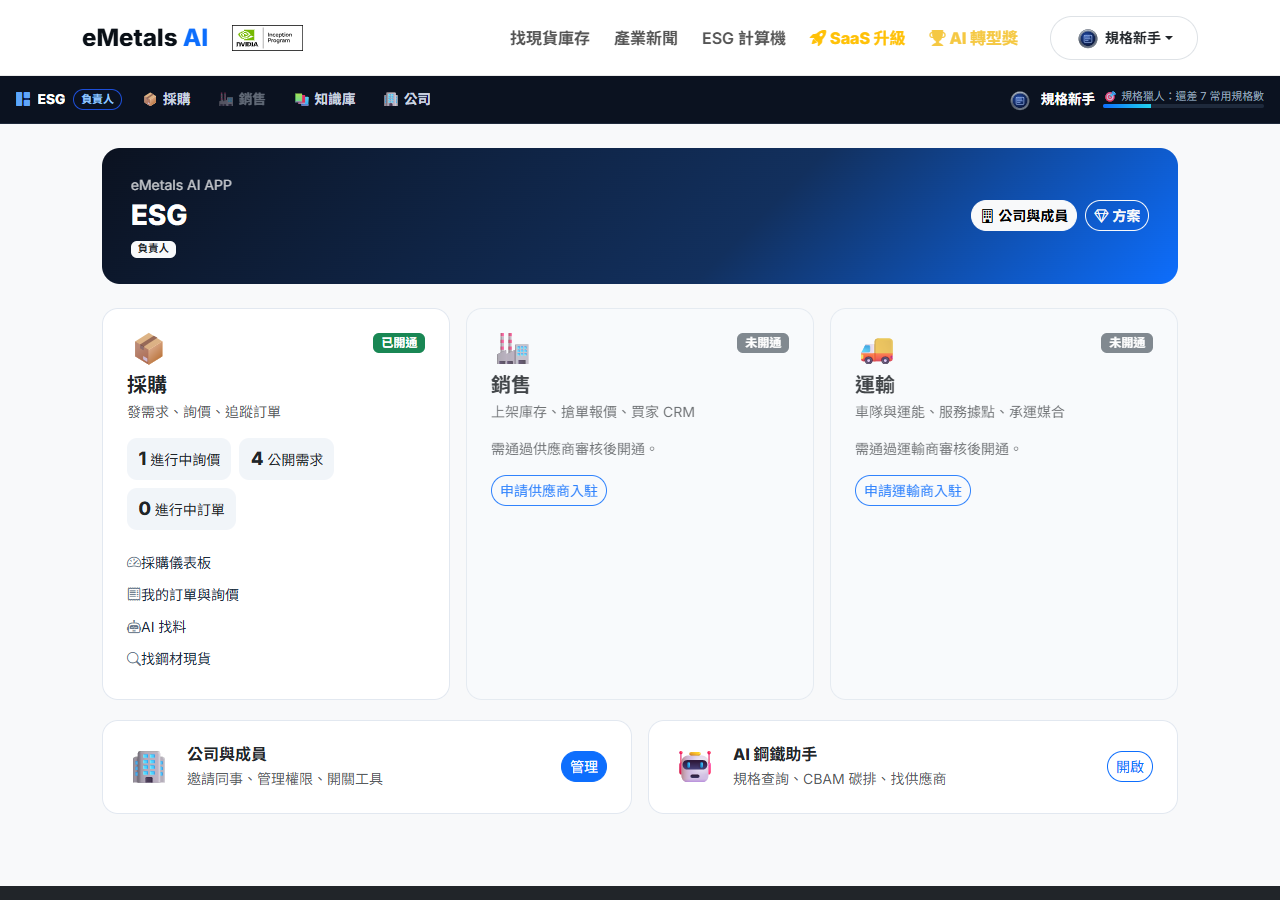The image size is (1280, 900).
Task: Open 找現貨庫存 in top navigation
Action: [x=550, y=38]
